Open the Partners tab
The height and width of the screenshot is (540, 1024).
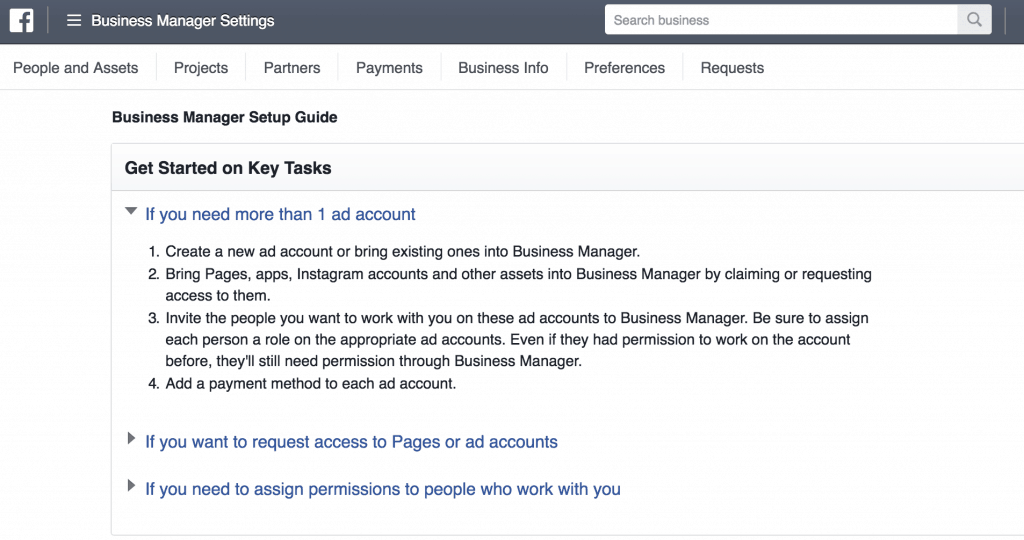[292, 68]
